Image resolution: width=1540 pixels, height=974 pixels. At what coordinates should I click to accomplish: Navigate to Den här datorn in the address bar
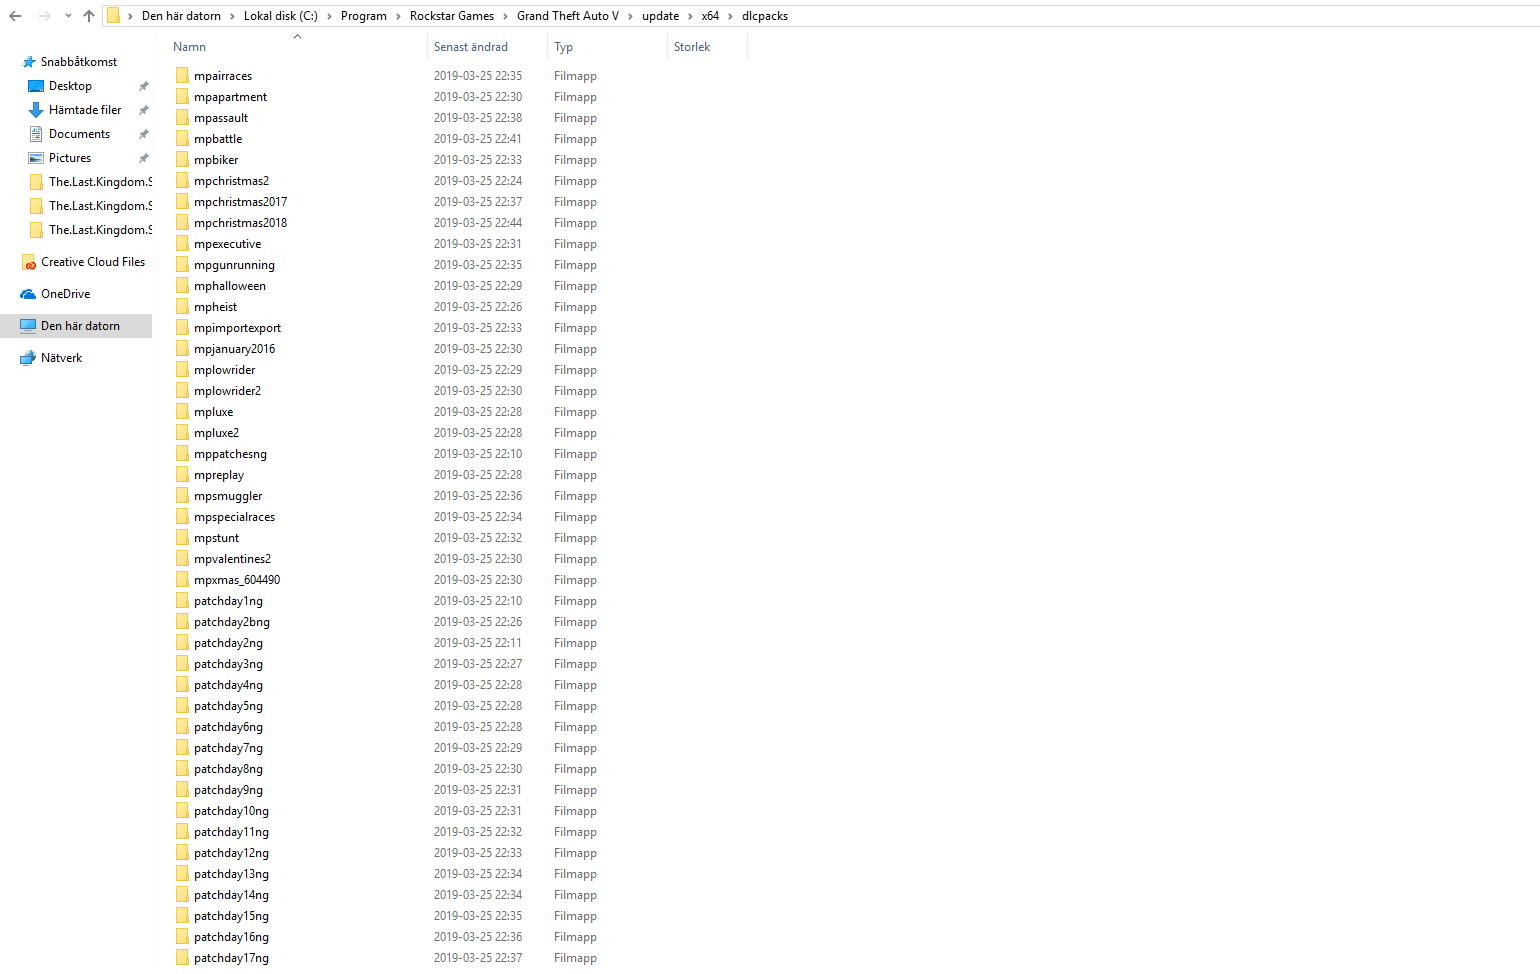pyautogui.click(x=181, y=16)
